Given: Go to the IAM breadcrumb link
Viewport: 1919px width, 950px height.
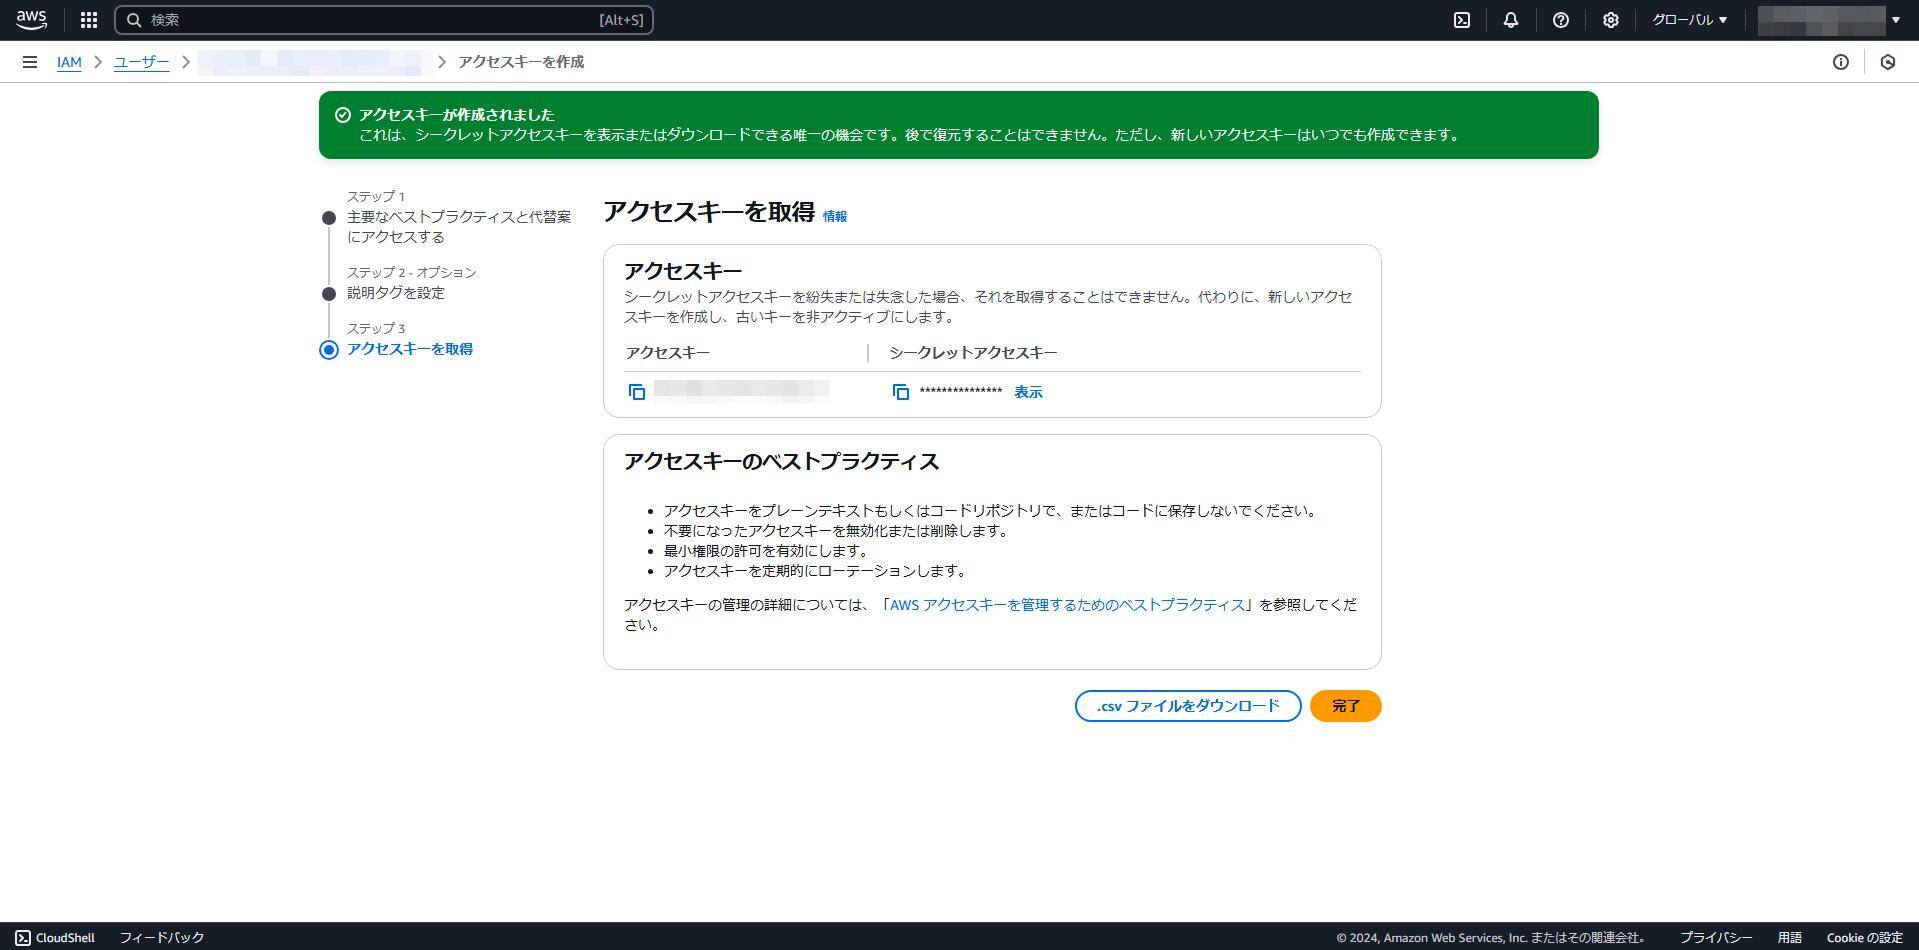Looking at the screenshot, I should [69, 62].
